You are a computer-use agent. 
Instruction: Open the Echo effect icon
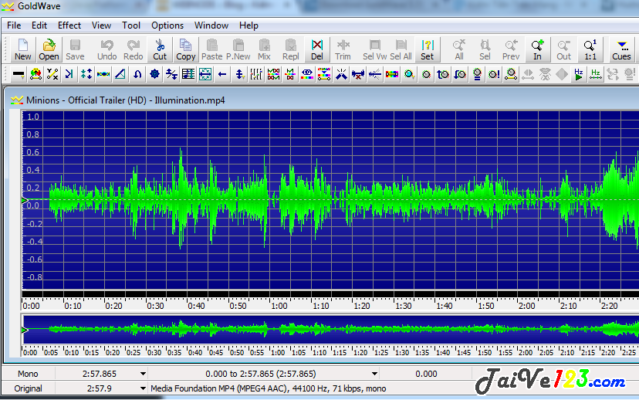[69, 74]
